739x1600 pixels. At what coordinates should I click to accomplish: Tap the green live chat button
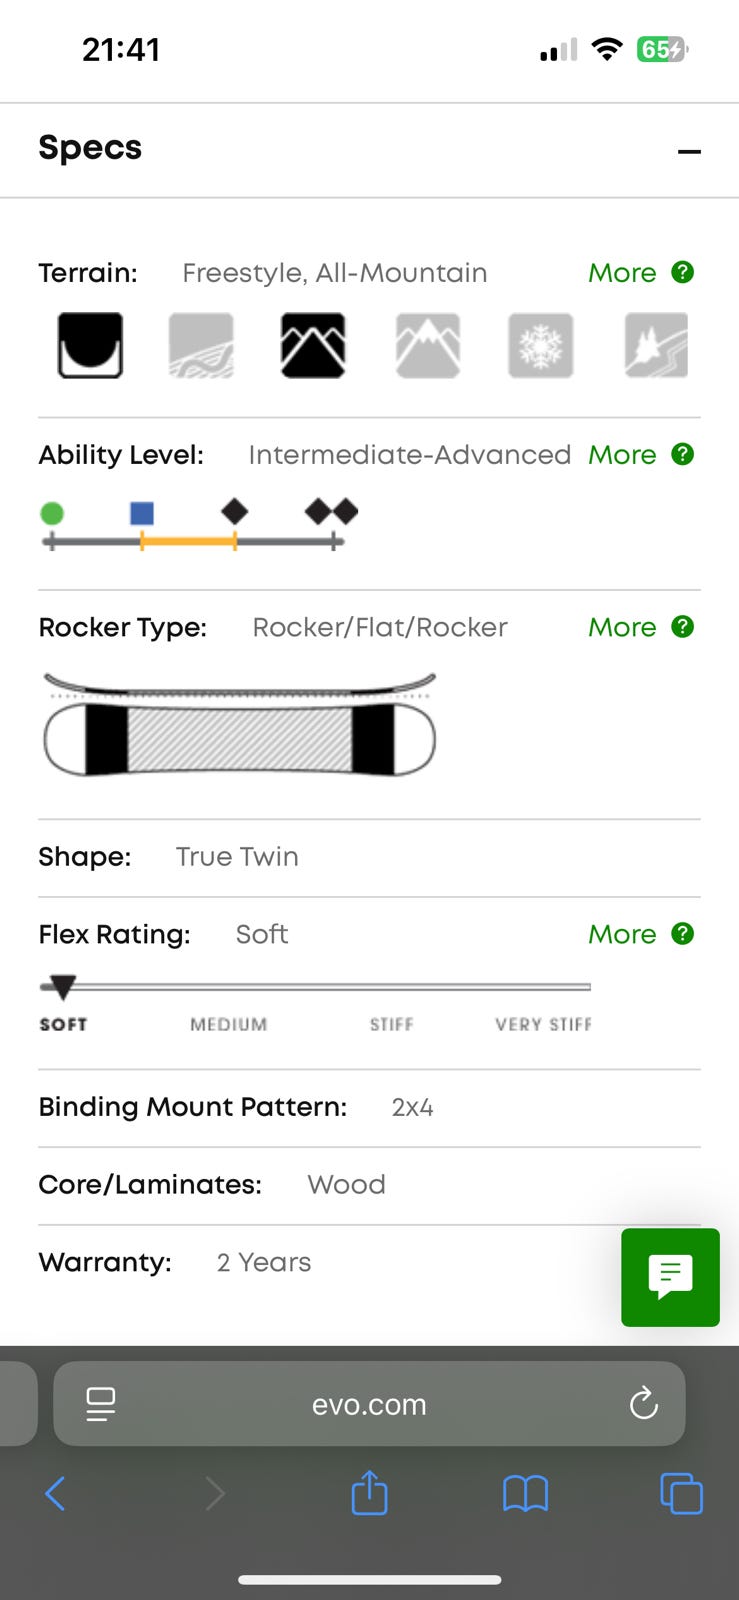pos(670,1277)
